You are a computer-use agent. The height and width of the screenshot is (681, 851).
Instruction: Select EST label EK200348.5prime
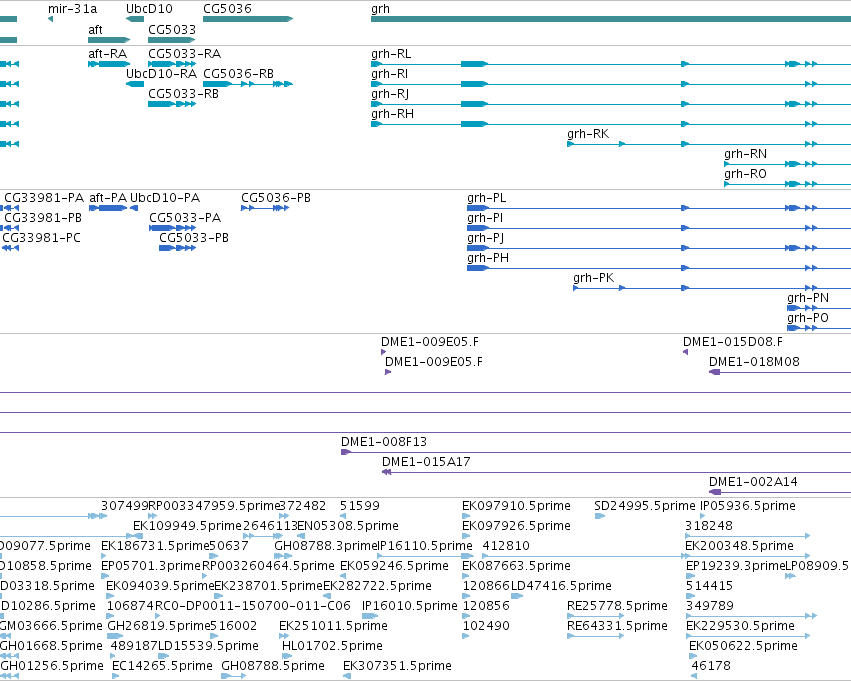[739, 546]
